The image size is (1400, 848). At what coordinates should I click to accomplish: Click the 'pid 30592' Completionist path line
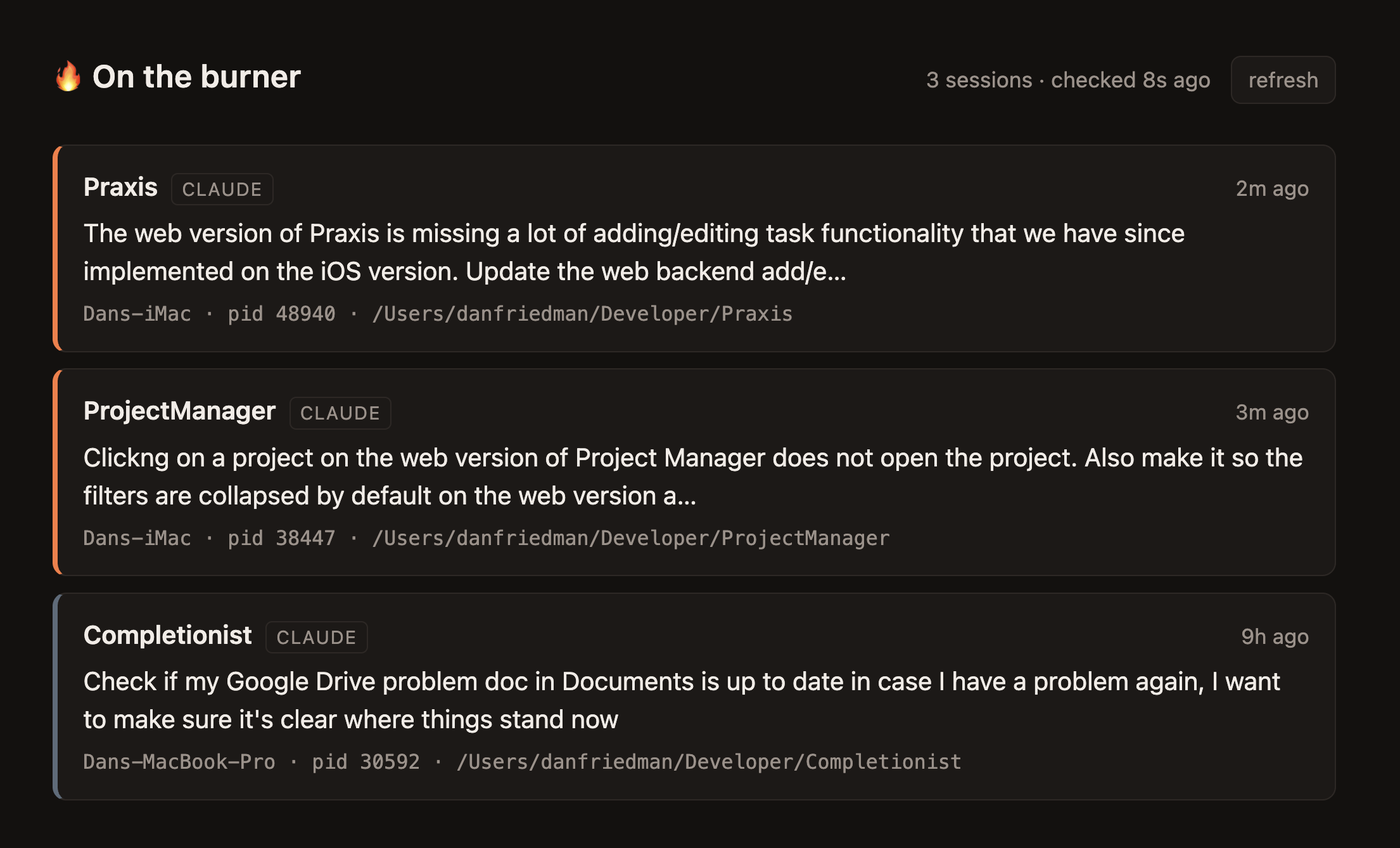(522, 762)
